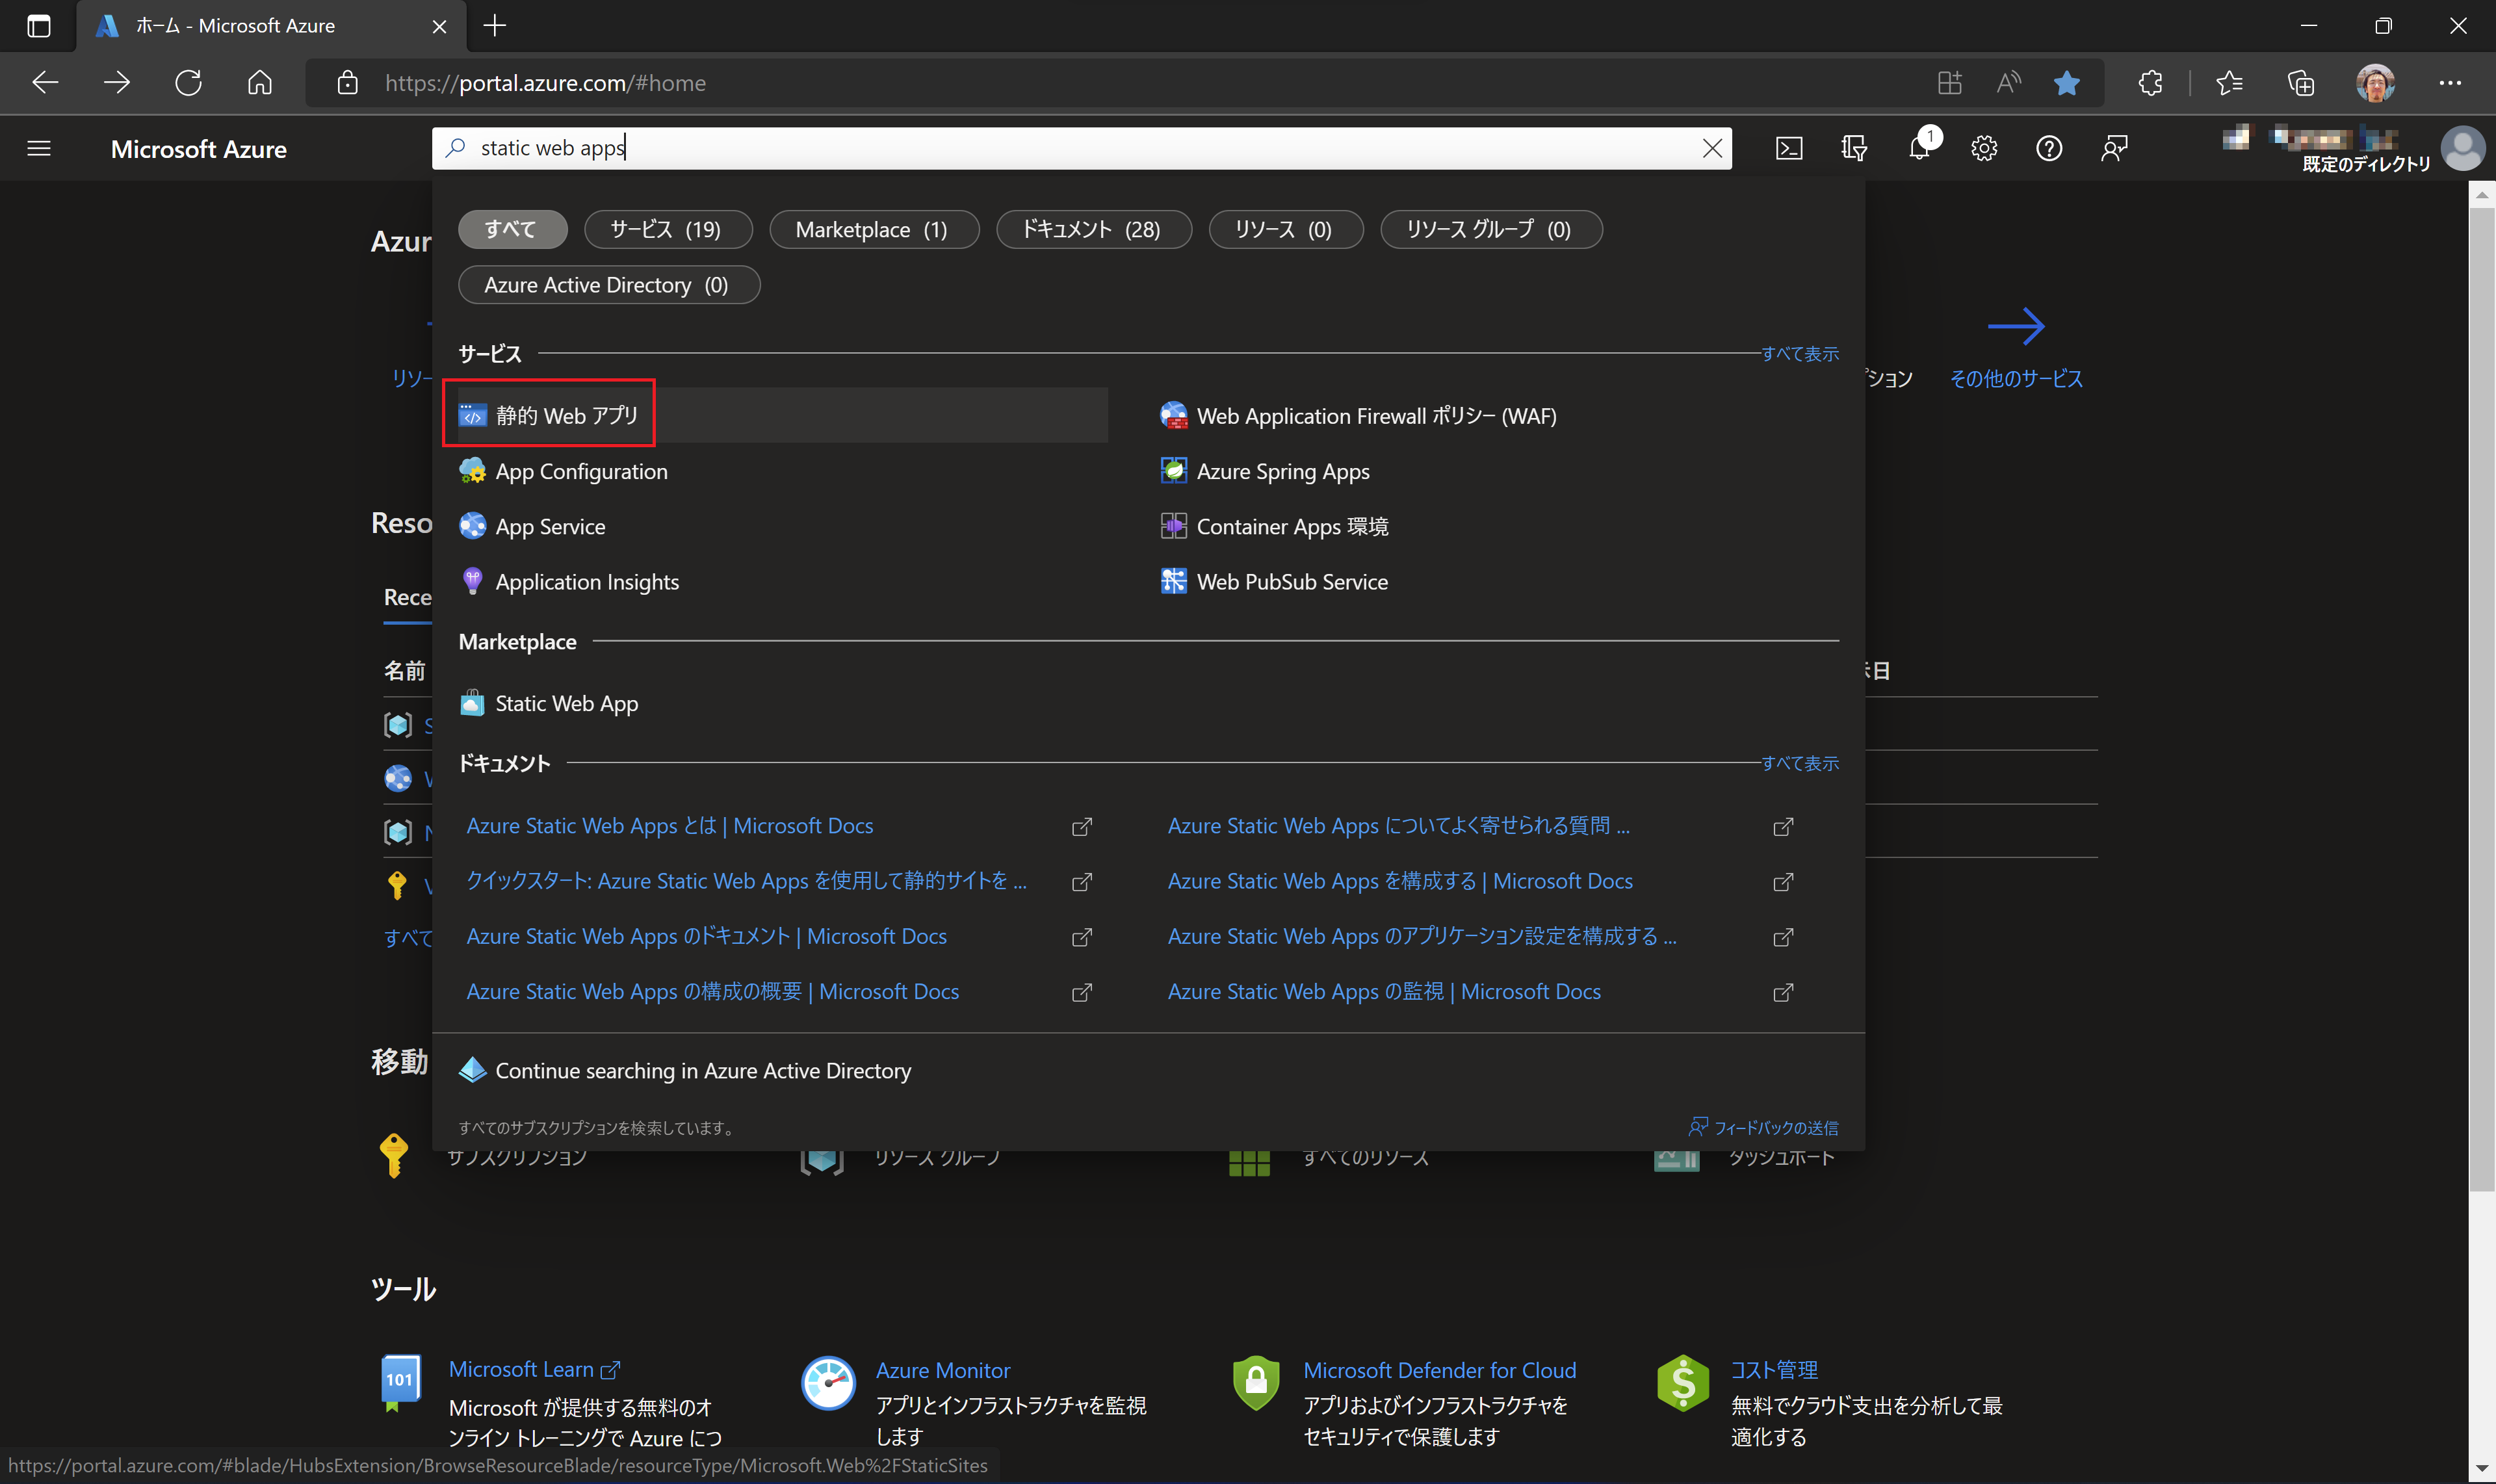Viewport: 2496px width, 1484px height.
Task: Click the Container Apps 環境 icon
Action: (x=1173, y=526)
